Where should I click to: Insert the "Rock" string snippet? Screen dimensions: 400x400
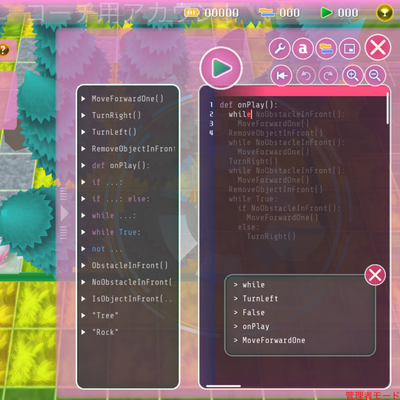pos(105,332)
